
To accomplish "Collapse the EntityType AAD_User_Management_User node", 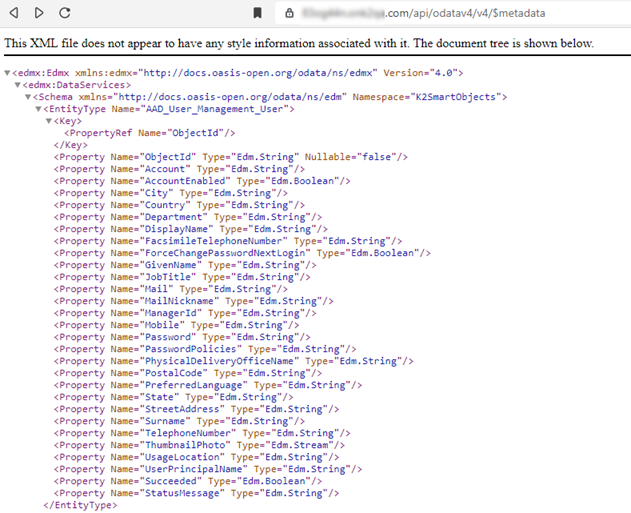I will [39, 109].
